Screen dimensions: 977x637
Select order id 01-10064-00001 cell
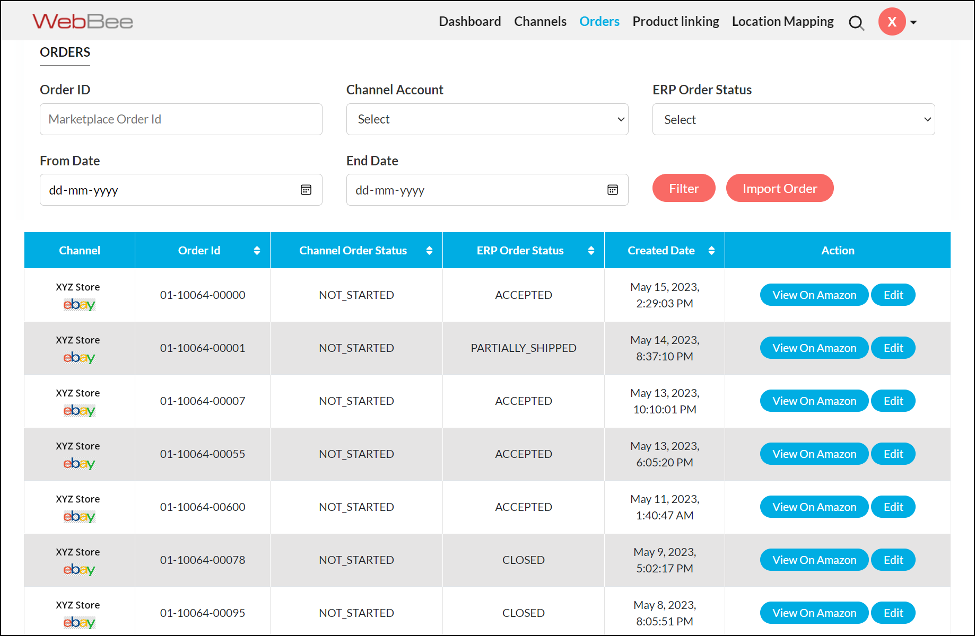tap(203, 348)
